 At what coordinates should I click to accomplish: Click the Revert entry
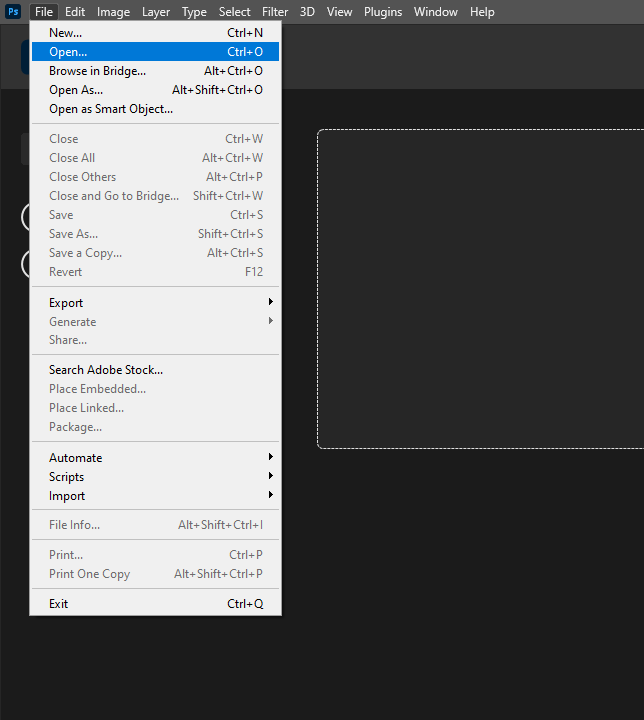click(x=155, y=272)
